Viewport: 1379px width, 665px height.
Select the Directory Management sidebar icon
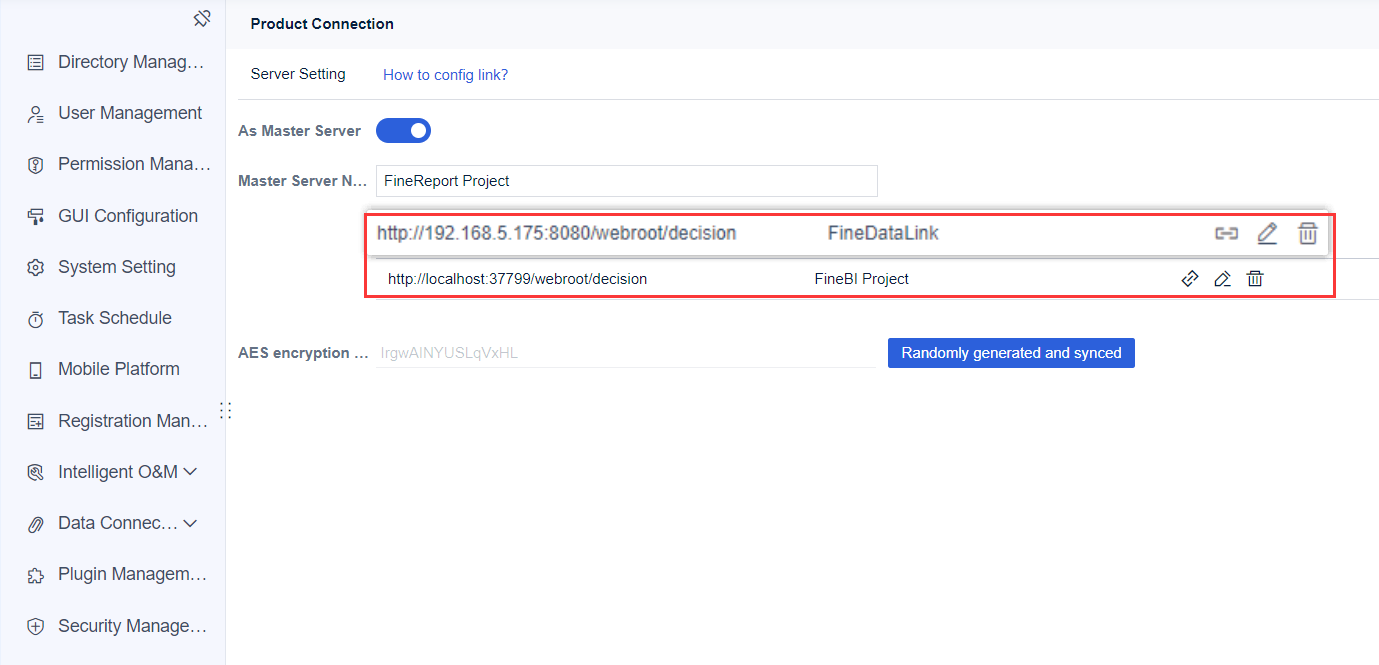coord(35,62)
